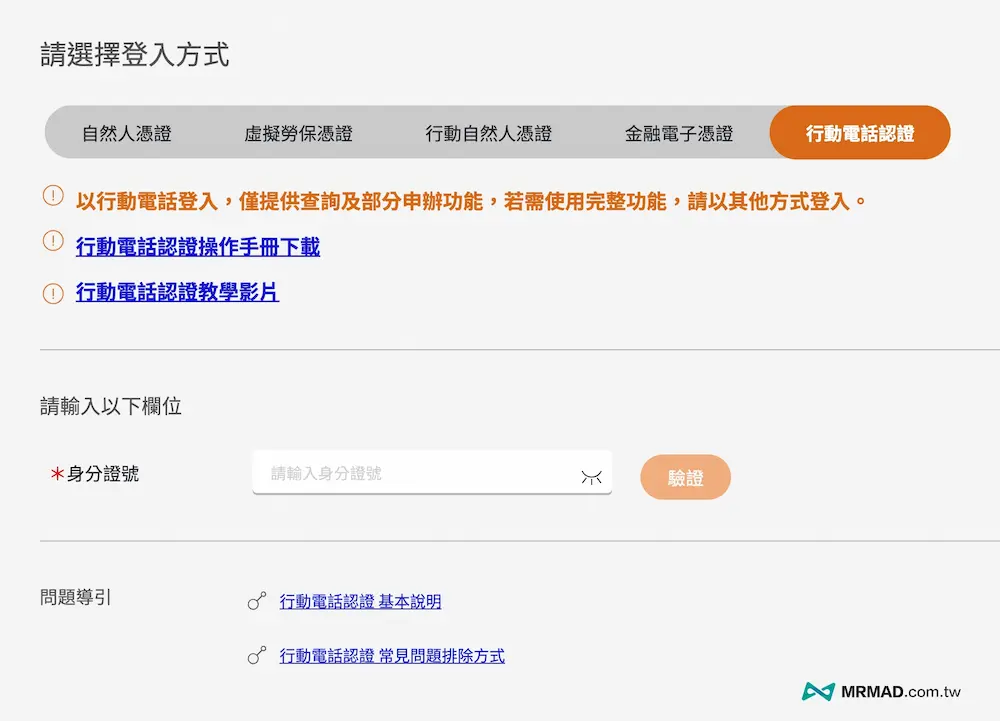Click link icon beside 基本說明
The width and height of the screenshot is (1000, 721).
click(256, 601)
